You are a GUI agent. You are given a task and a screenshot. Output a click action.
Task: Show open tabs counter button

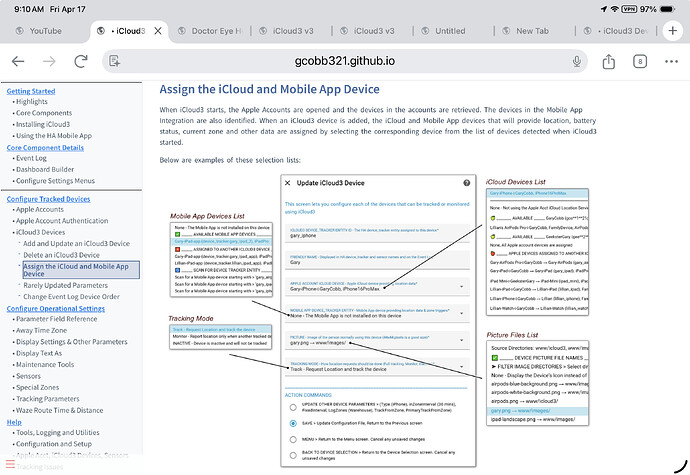tap(640, 61)
